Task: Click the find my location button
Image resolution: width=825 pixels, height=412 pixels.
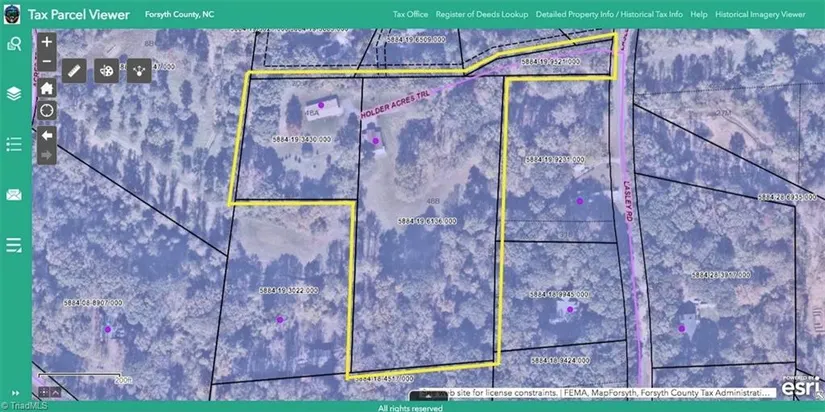Action: click(46, 110)
